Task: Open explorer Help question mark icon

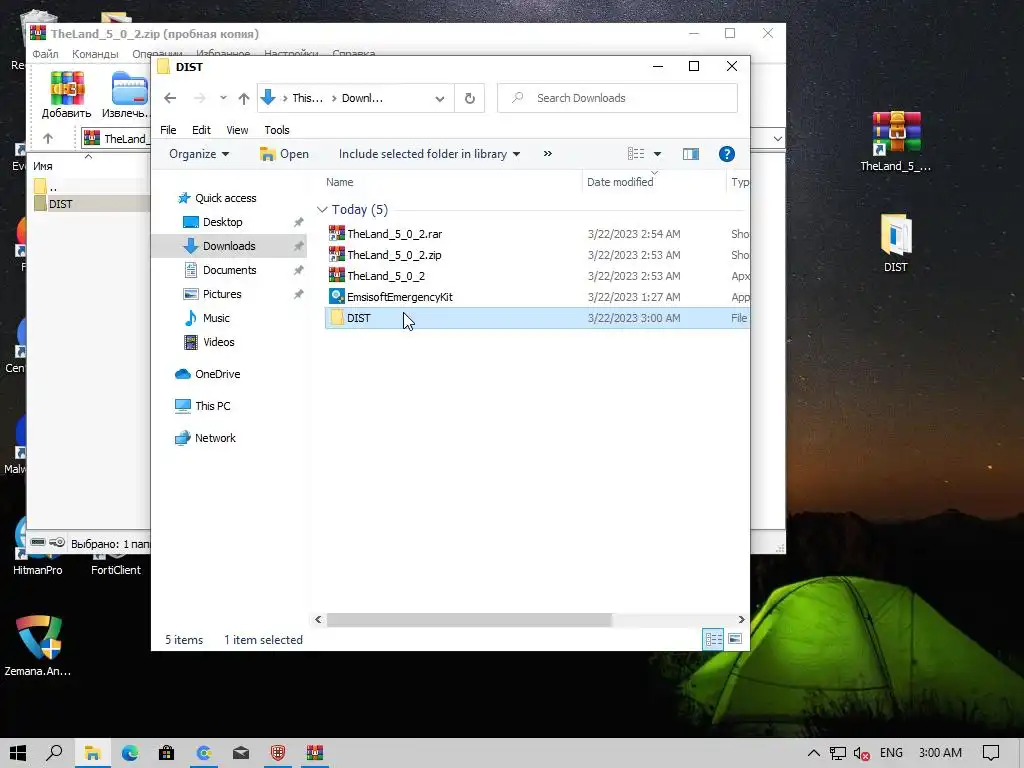Action: [x=726, y=154]
